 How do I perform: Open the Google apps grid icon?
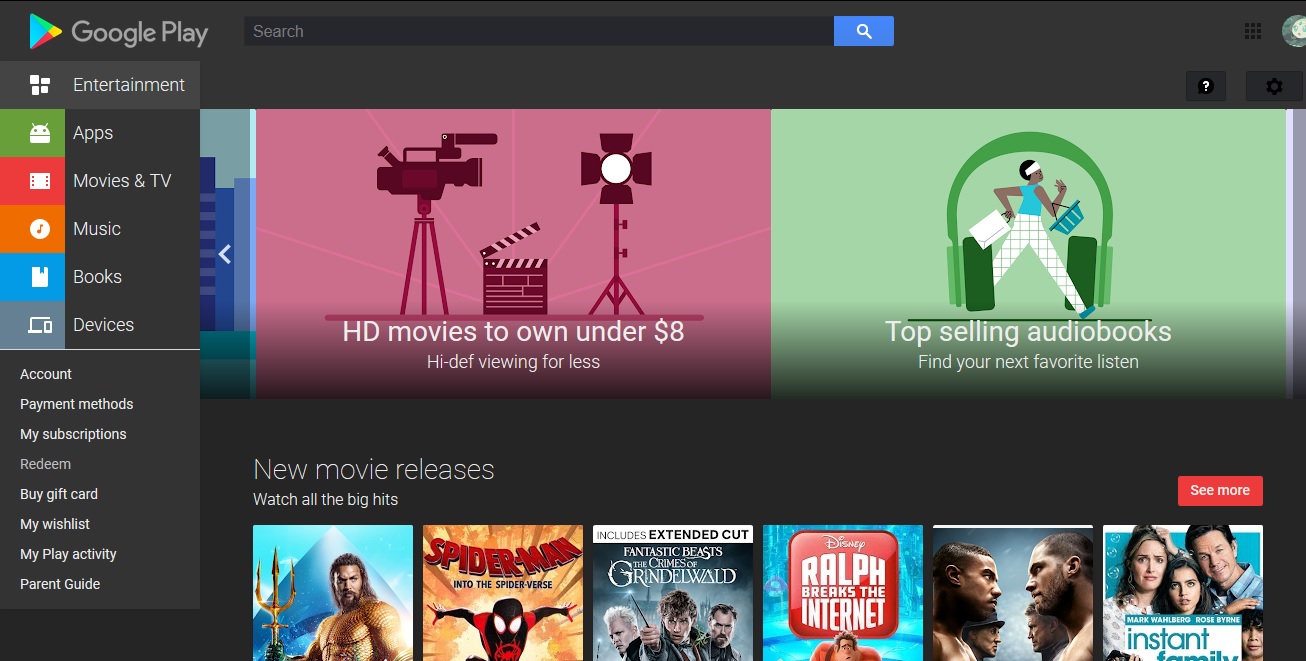tap(1253, 31)
